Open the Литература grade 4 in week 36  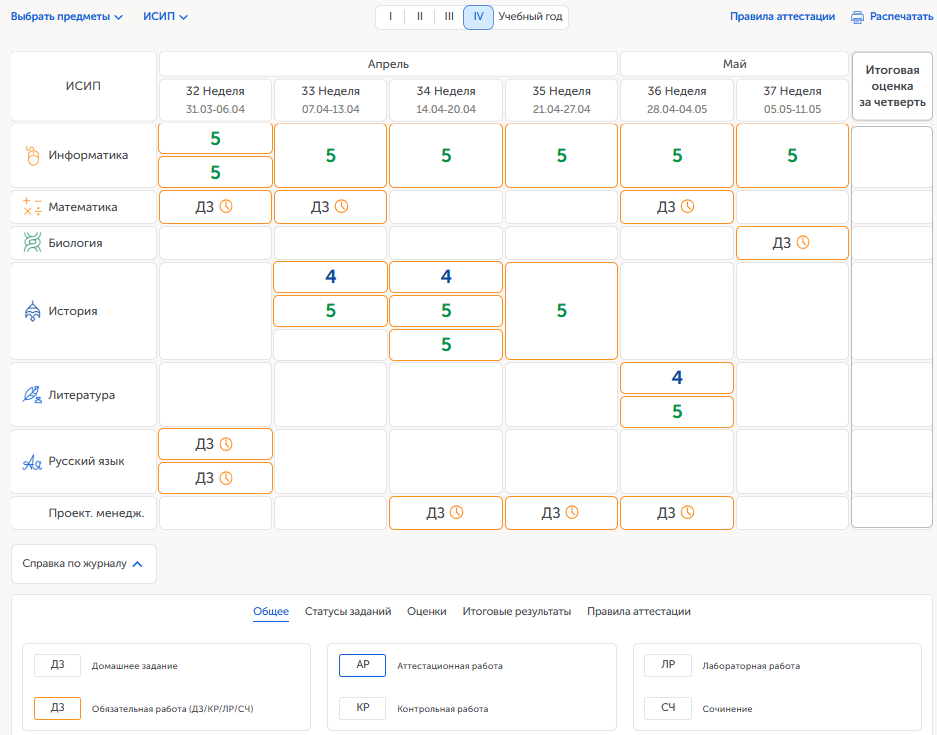coord(677,378)
